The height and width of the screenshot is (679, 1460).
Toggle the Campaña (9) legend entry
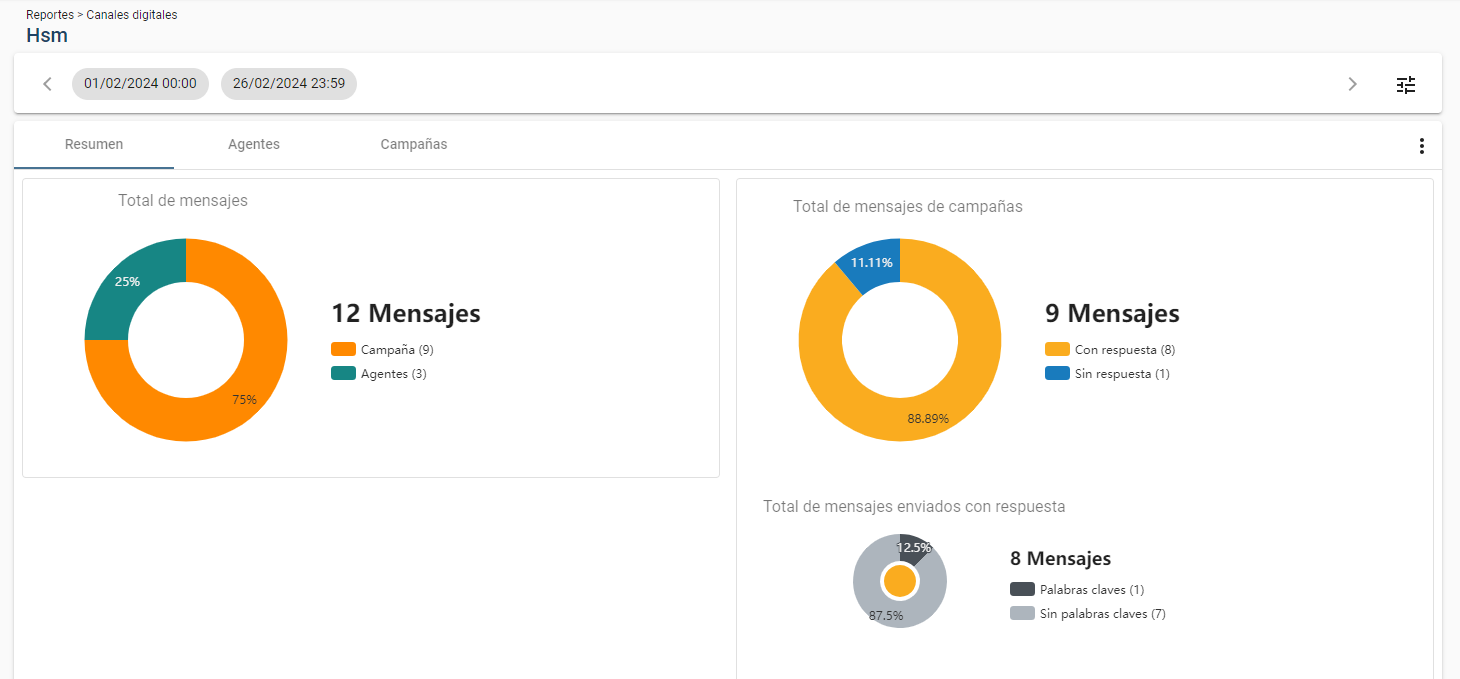(383, 350)
